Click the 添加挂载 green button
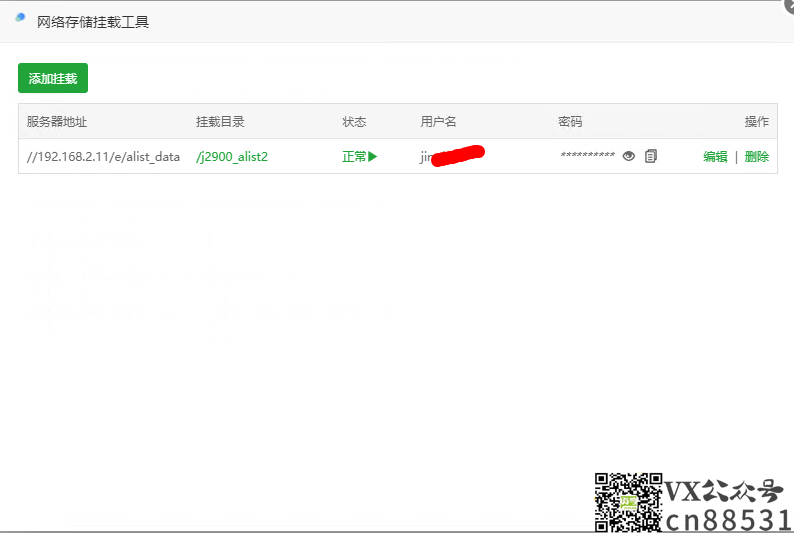This screenshot has width=794, height=533. click(53, 78)
